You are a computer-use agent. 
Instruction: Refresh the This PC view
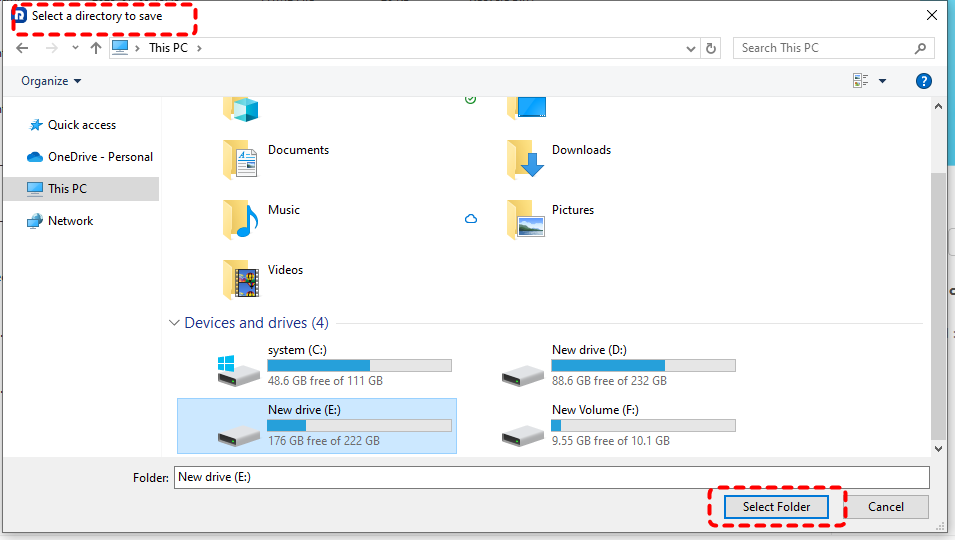tap(711, 49)
